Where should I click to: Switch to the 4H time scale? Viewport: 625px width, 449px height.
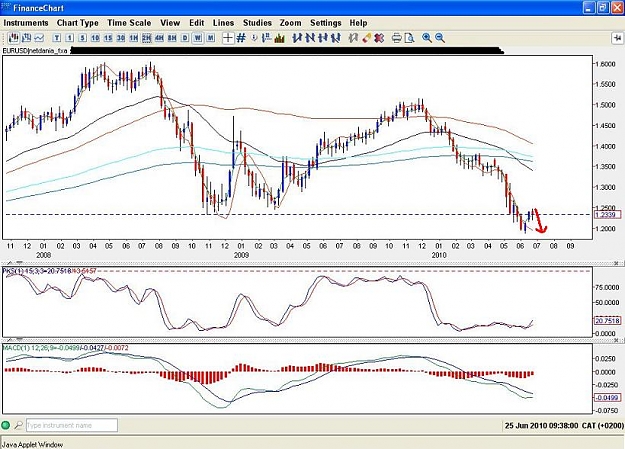[159, 38]
